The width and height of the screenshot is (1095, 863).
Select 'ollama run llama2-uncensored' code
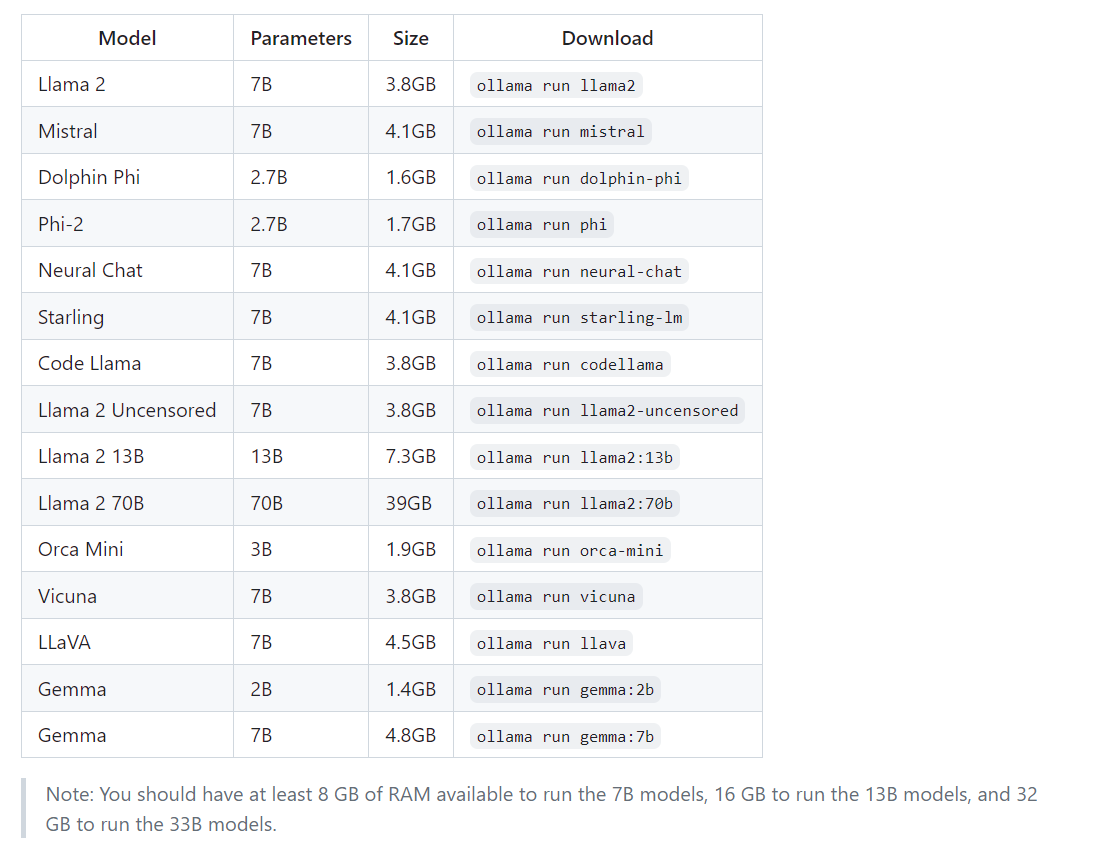[607, 410]
